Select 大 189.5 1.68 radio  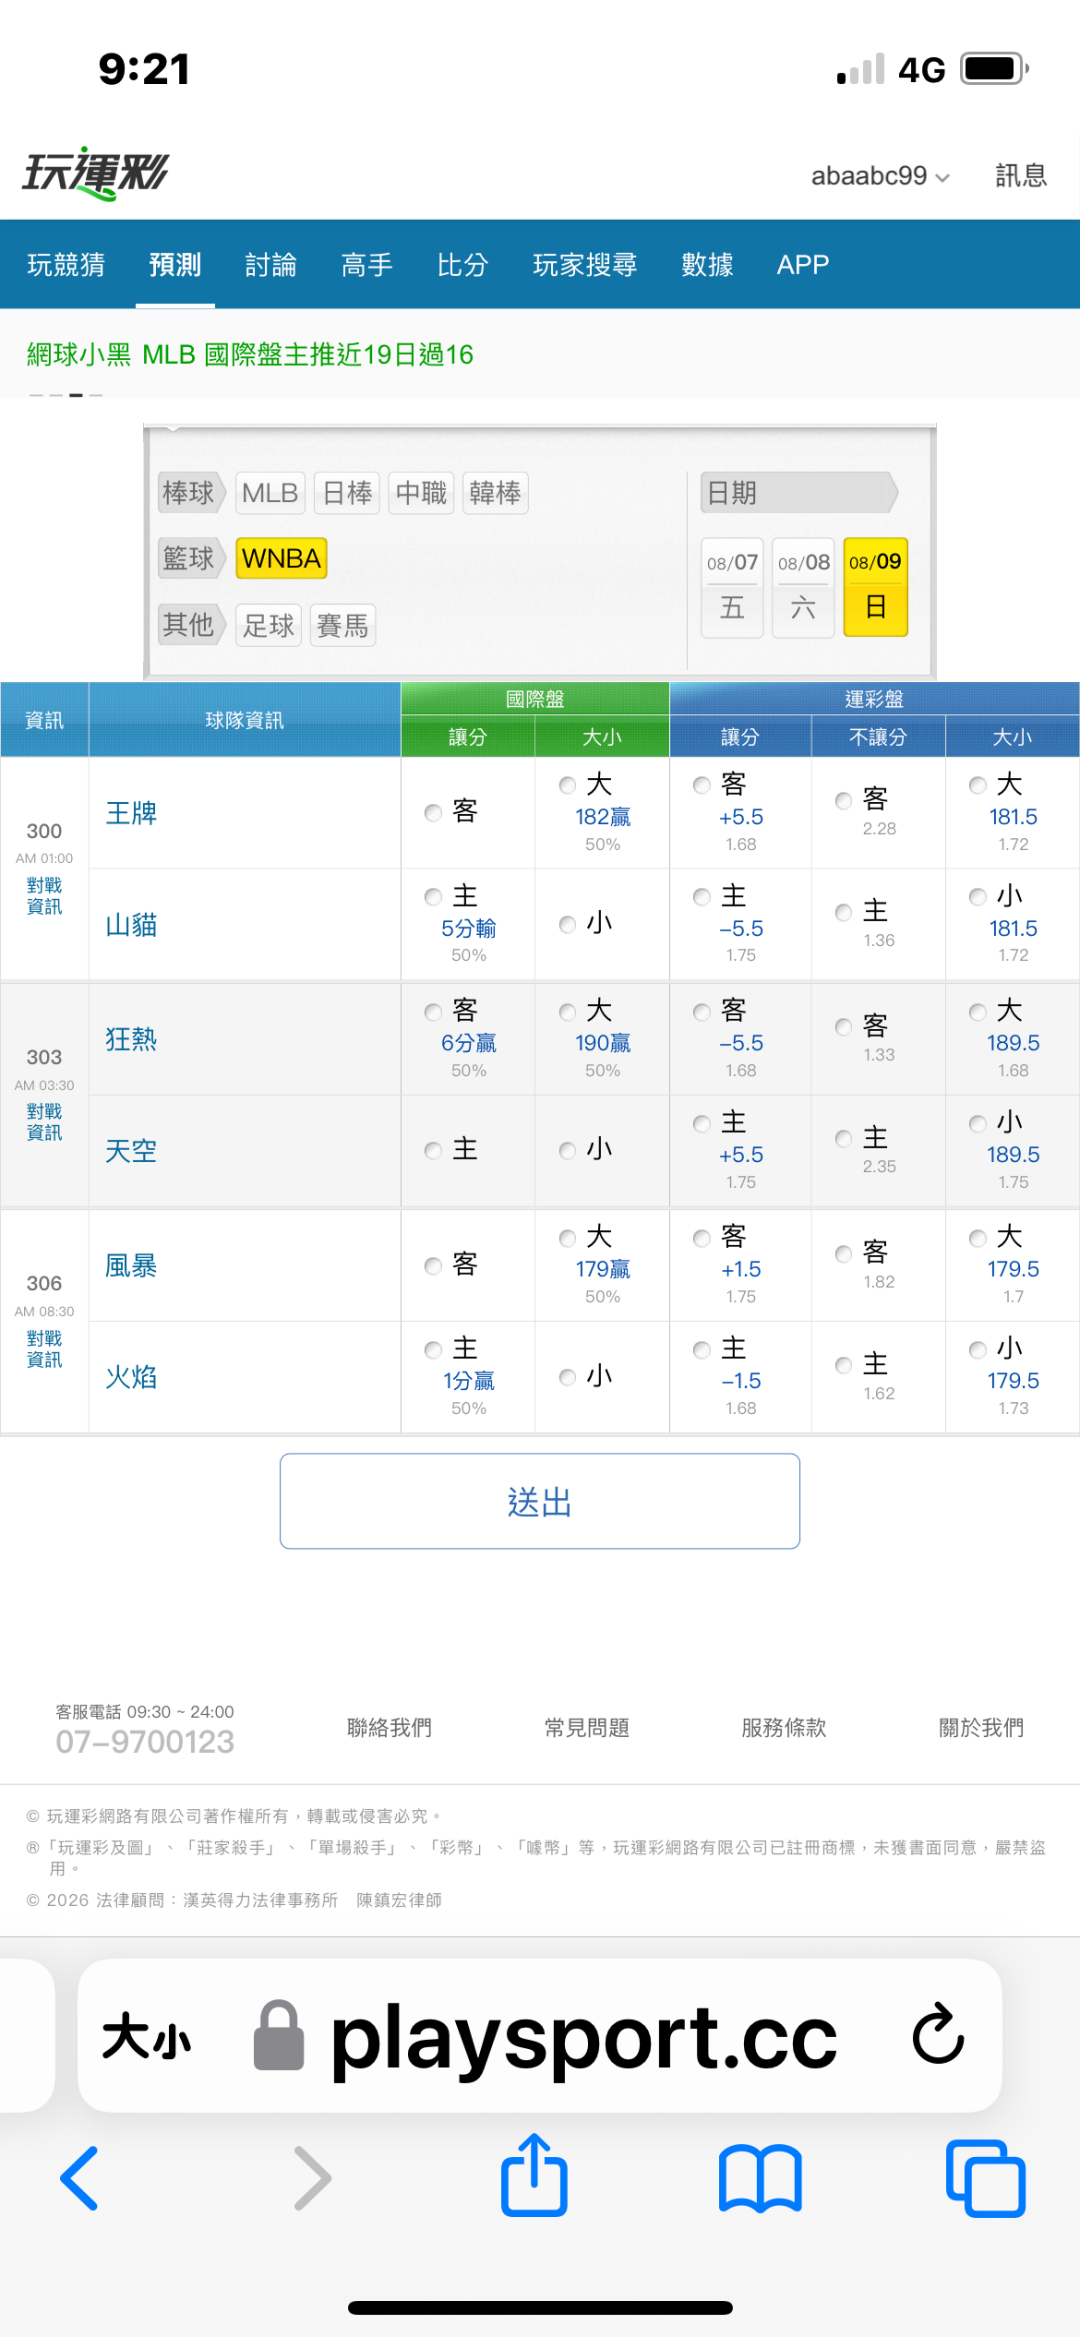click(x=978, y=1012)
